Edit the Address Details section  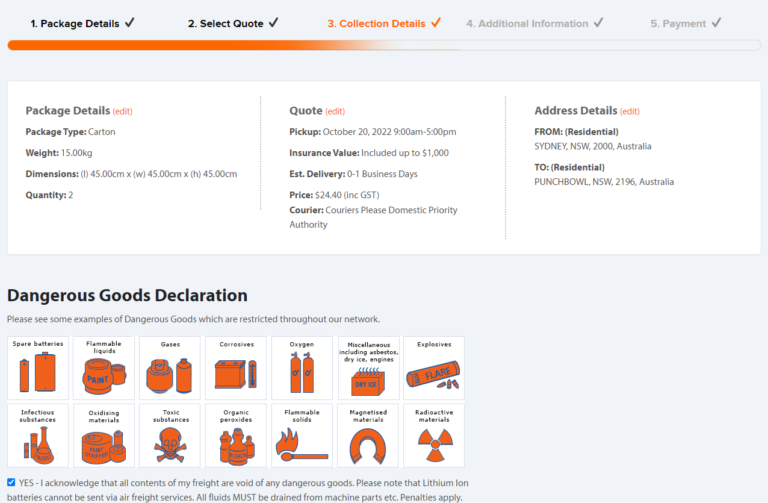pyautogui.click(x=630, y=111)
